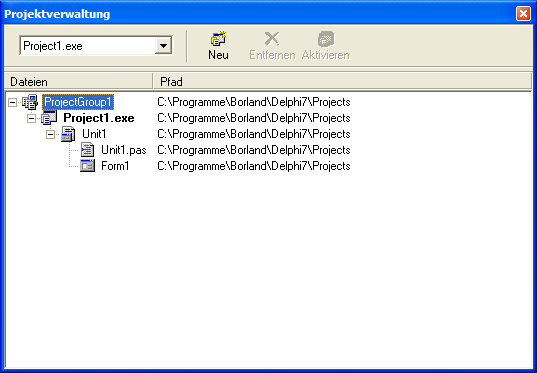Click the Entfernen button label
This screenshot has height=373, width=537.
click(272, 55)
